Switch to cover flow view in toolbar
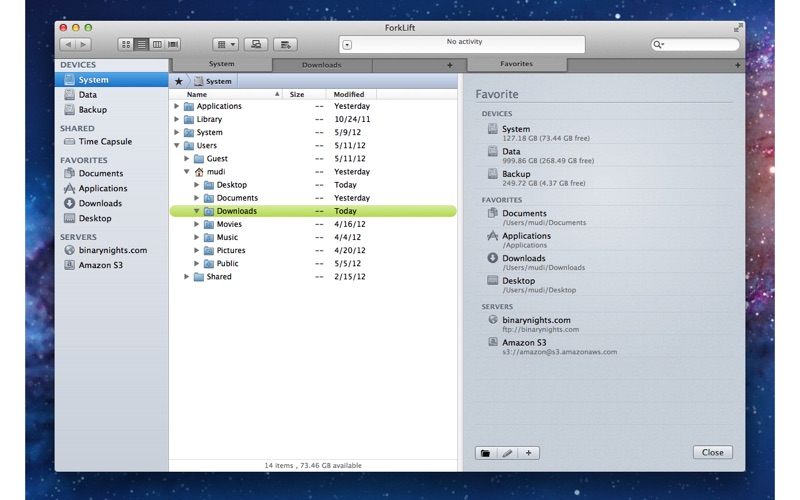Screen dimensions: 800x500 (173, 45)
